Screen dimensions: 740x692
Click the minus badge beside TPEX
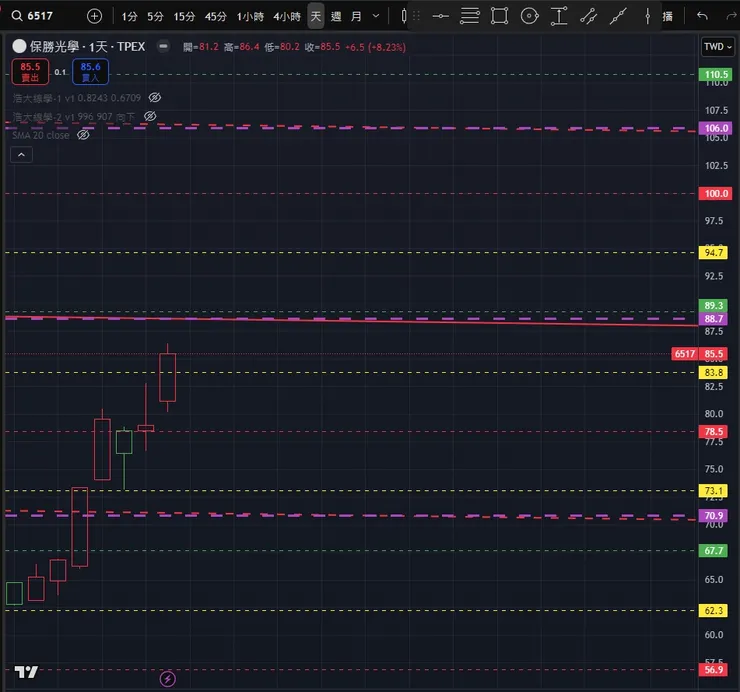pos(163,46)
